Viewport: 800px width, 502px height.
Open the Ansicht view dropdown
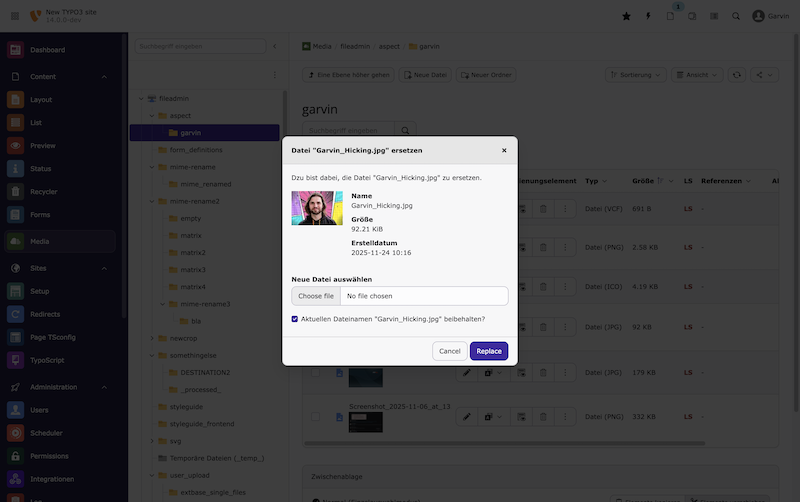[697, 74]
